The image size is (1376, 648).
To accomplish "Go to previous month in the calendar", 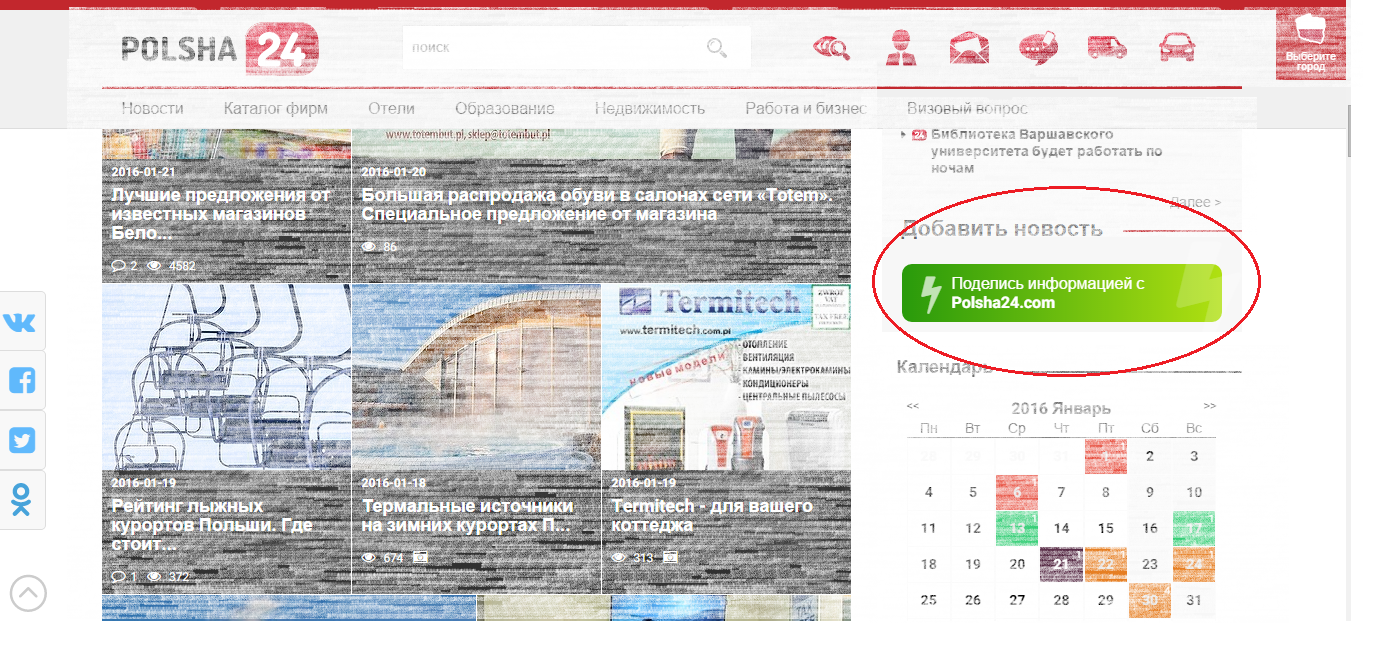I will point(913,407).
